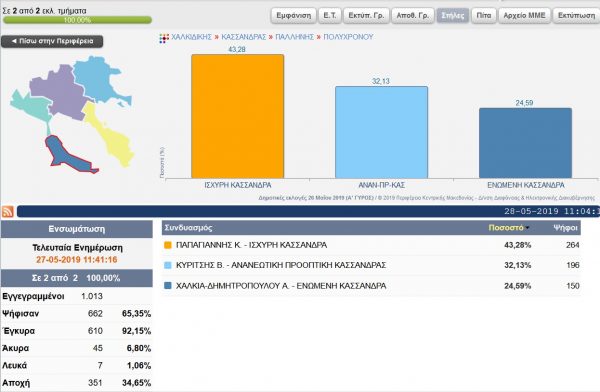
Task: Click the orange ΙΣΧΥΡΗ ΚΑΣΣΑΝΔΡΑ color swatch
Action: [x=168, y=245]
